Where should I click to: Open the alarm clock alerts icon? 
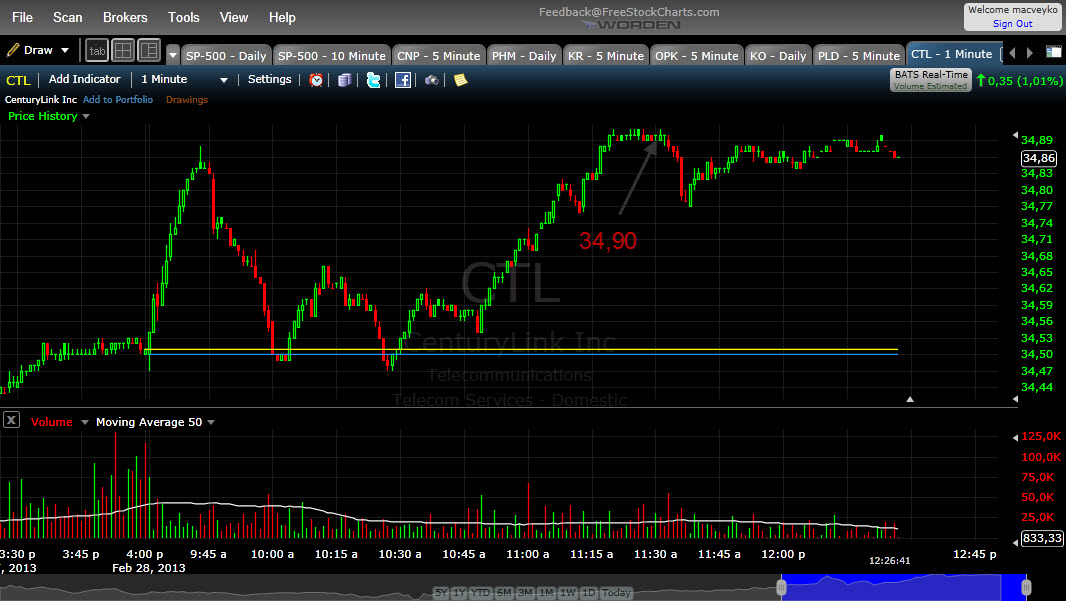pos(316,80)
